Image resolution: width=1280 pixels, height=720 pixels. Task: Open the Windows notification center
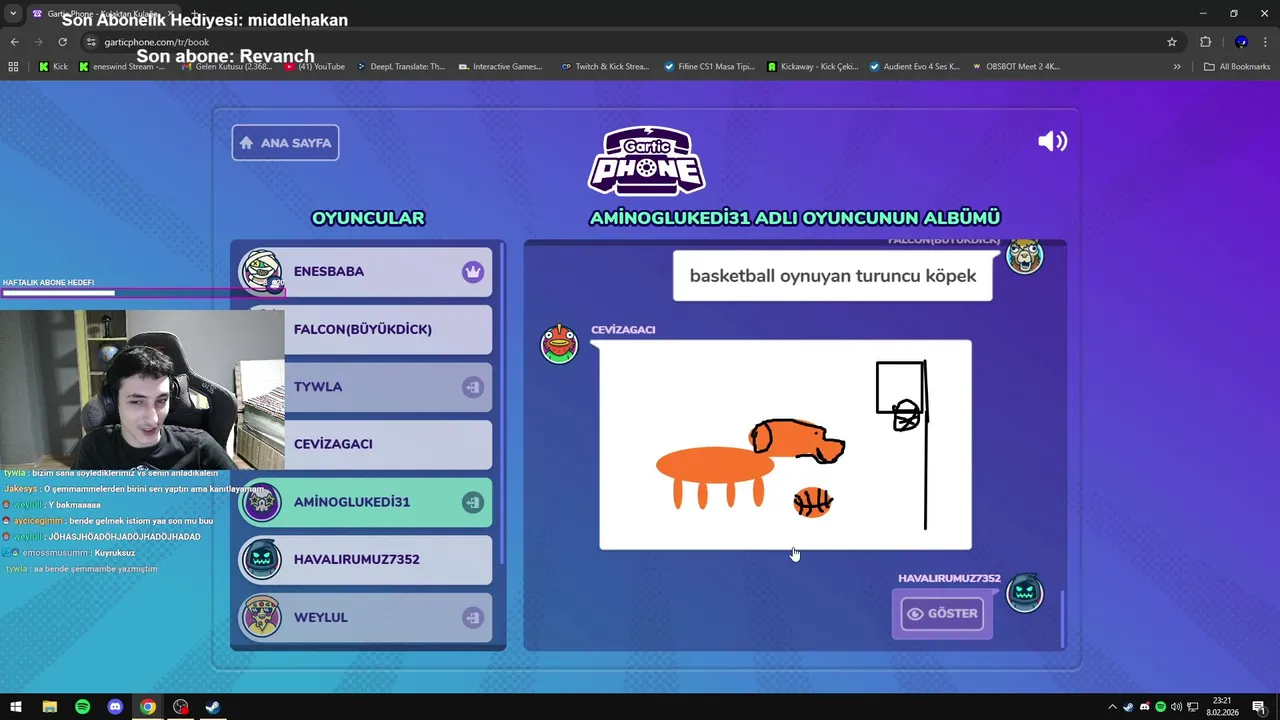(x=1259, y=707)
